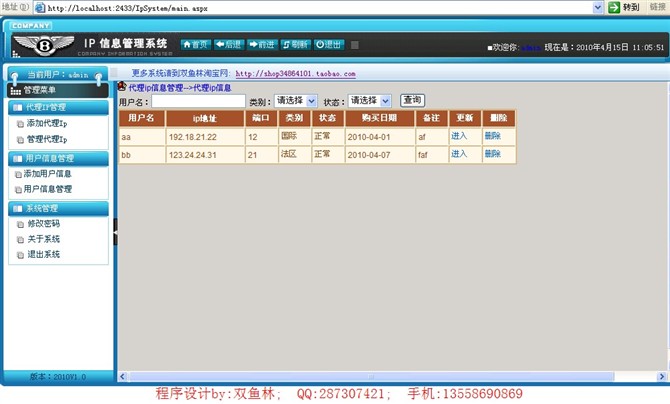Viewport: 670px width, 404px height.
Task: Open 管理代理Ip menu item
Action: 47,139
